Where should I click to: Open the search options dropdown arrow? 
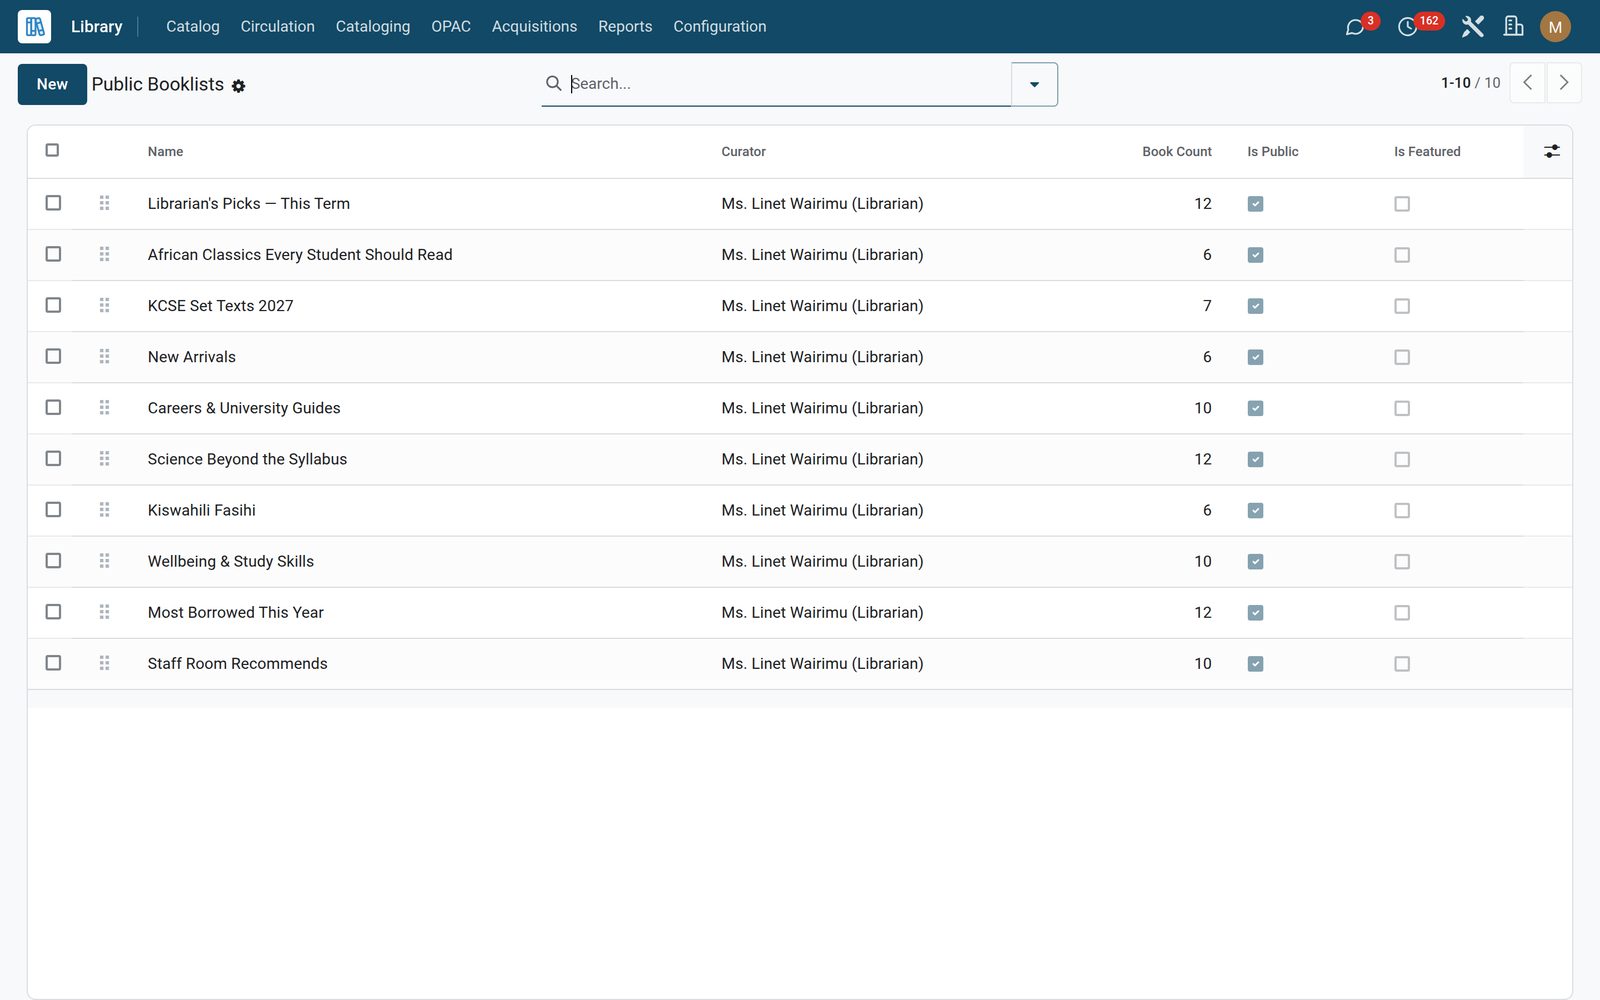(1034, 84)
